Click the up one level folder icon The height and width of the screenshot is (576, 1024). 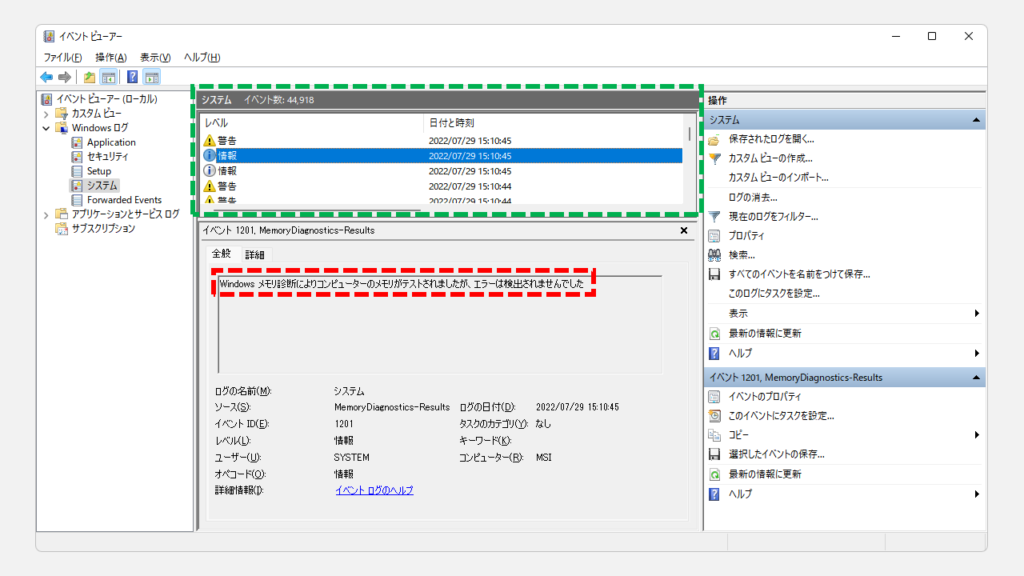(x=90, y=77)
